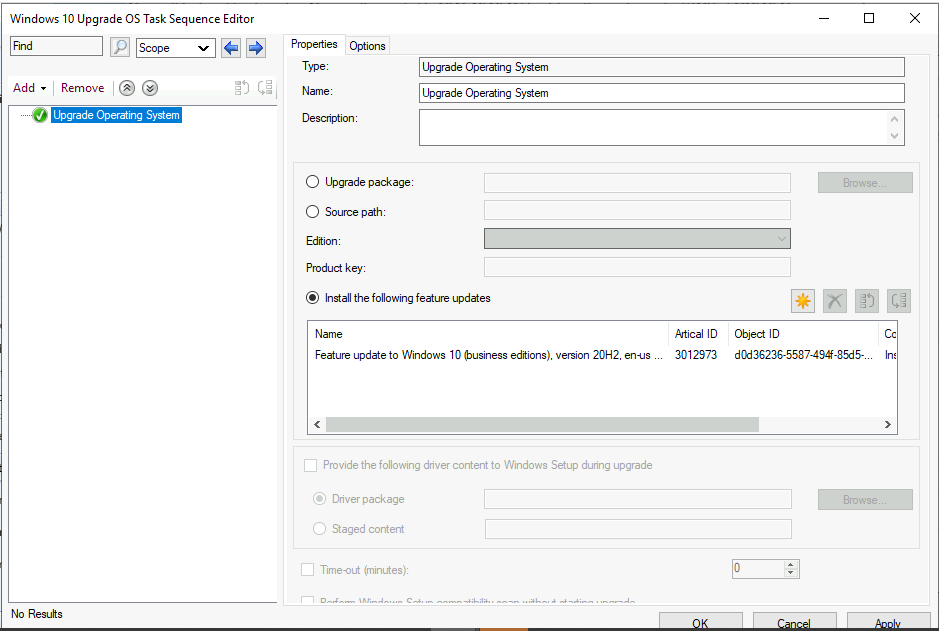Image resolution: width=939 pixels, height=631 pixels.
Task: Click object ID d0d36236-5587-494f cell
Action: pos(803,355)
